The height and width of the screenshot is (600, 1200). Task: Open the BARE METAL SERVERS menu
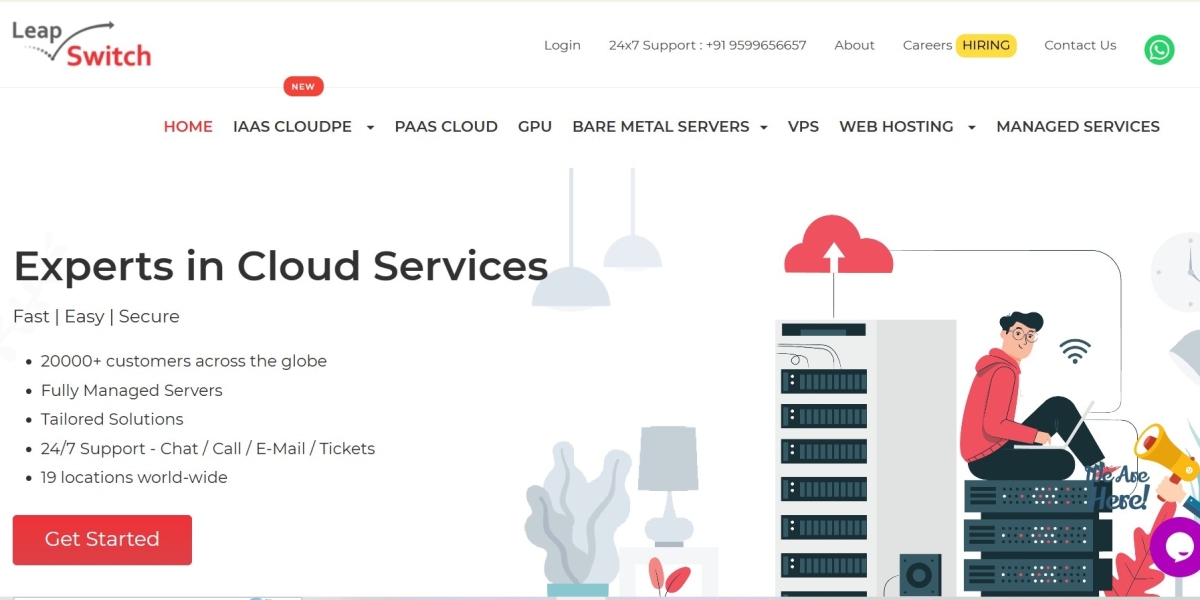[x=661, y=127]
